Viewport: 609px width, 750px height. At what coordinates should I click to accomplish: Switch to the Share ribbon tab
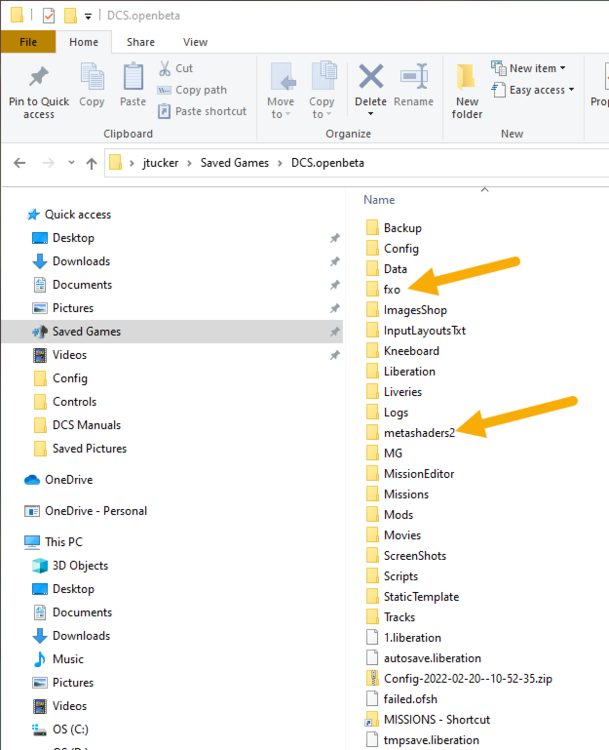point(141,42)
